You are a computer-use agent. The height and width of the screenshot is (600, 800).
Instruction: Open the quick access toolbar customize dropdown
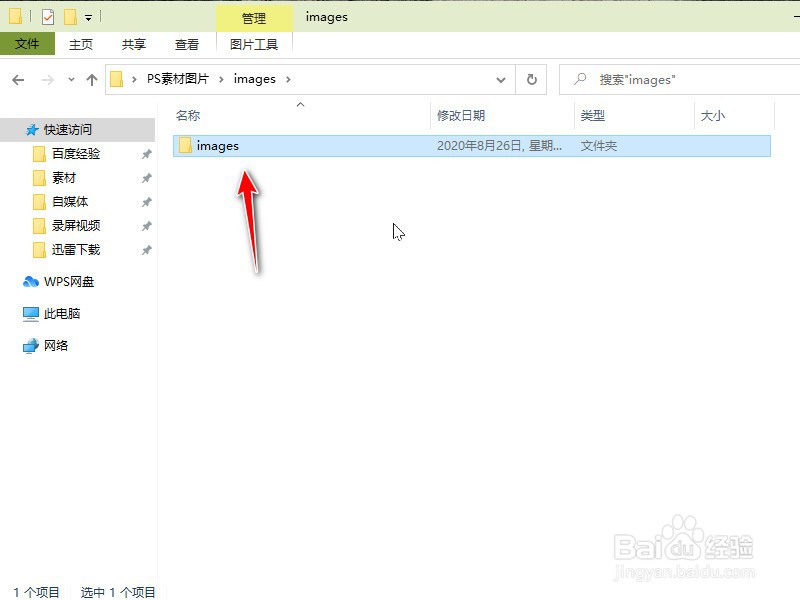tap(88, 18)
